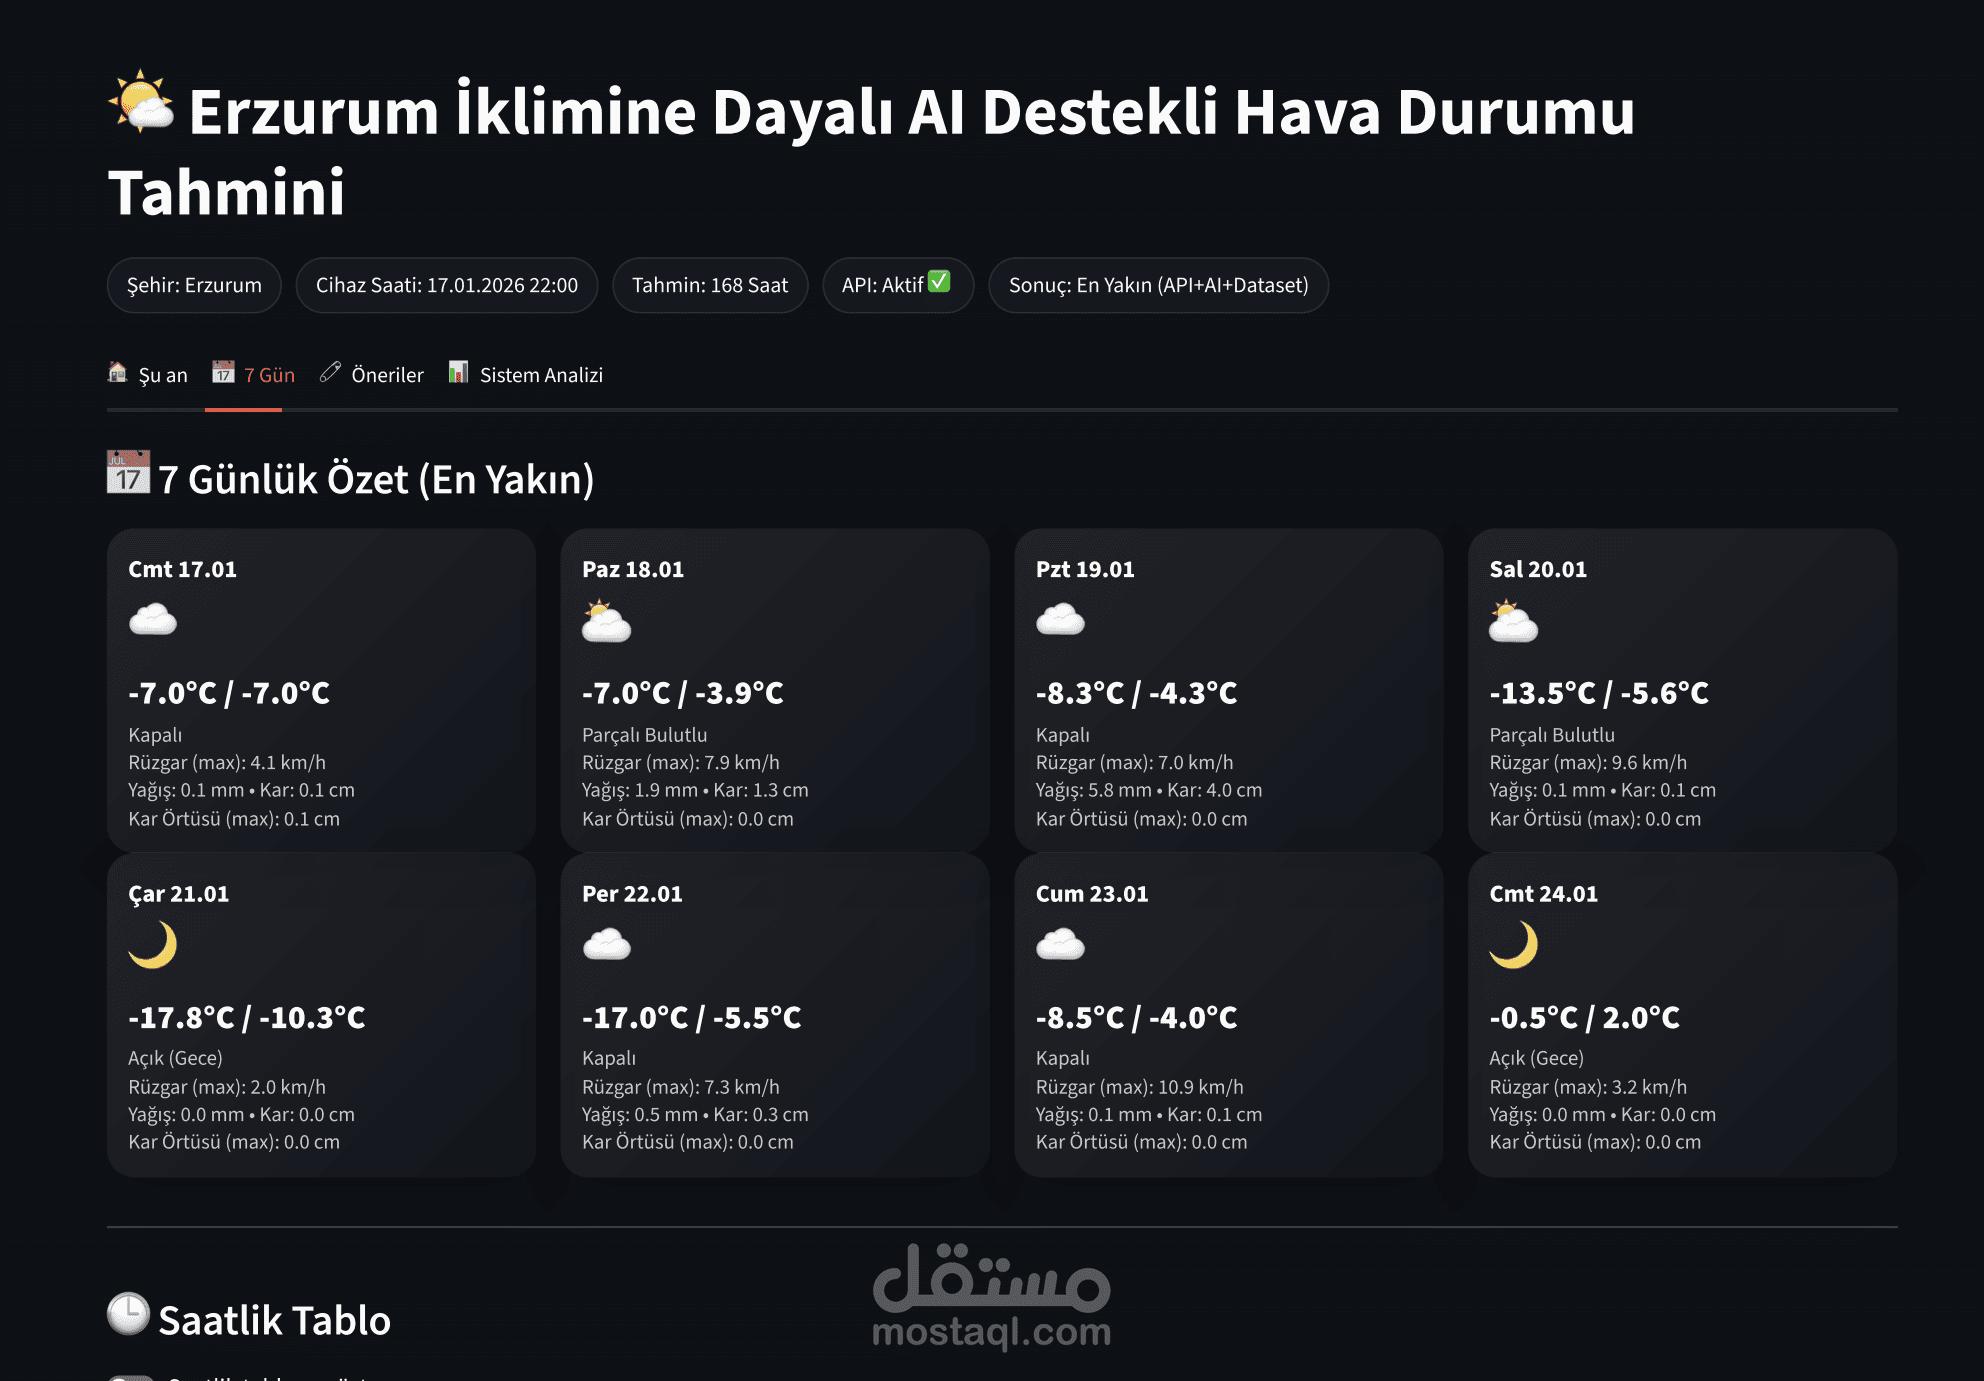This screenshot has width=1984, height=1381.
Task: Click the Şehir: Erzurum pill
Action: tap(194, 286)
